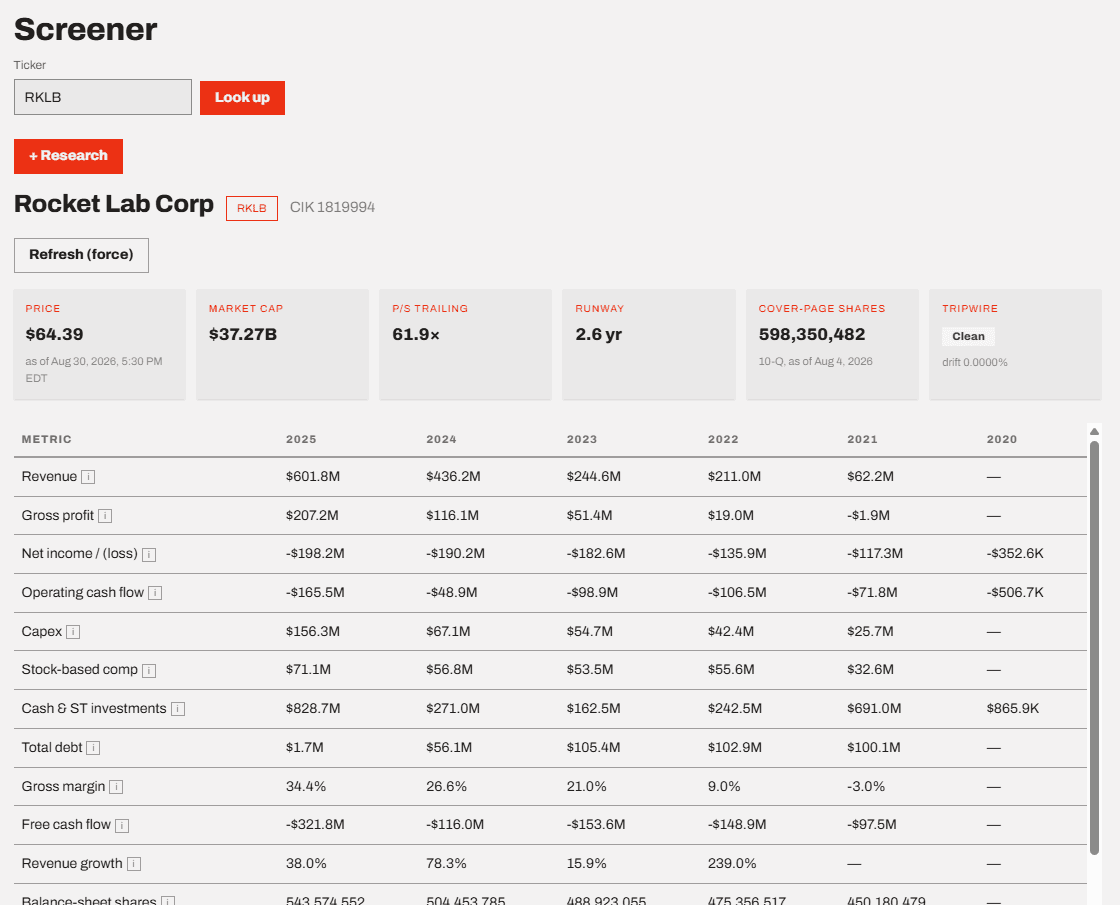
Task: Click the METRIC column header
Action: (x=46, y=439)
